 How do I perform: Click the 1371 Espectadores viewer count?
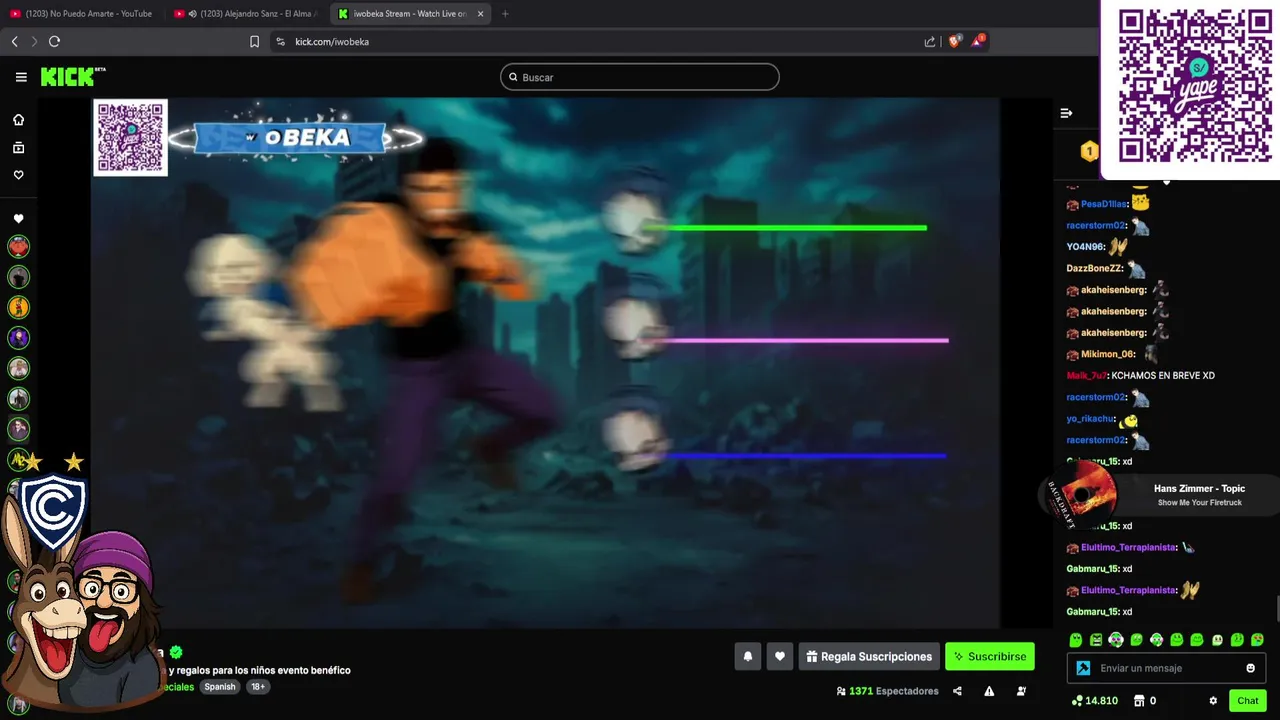888,691
